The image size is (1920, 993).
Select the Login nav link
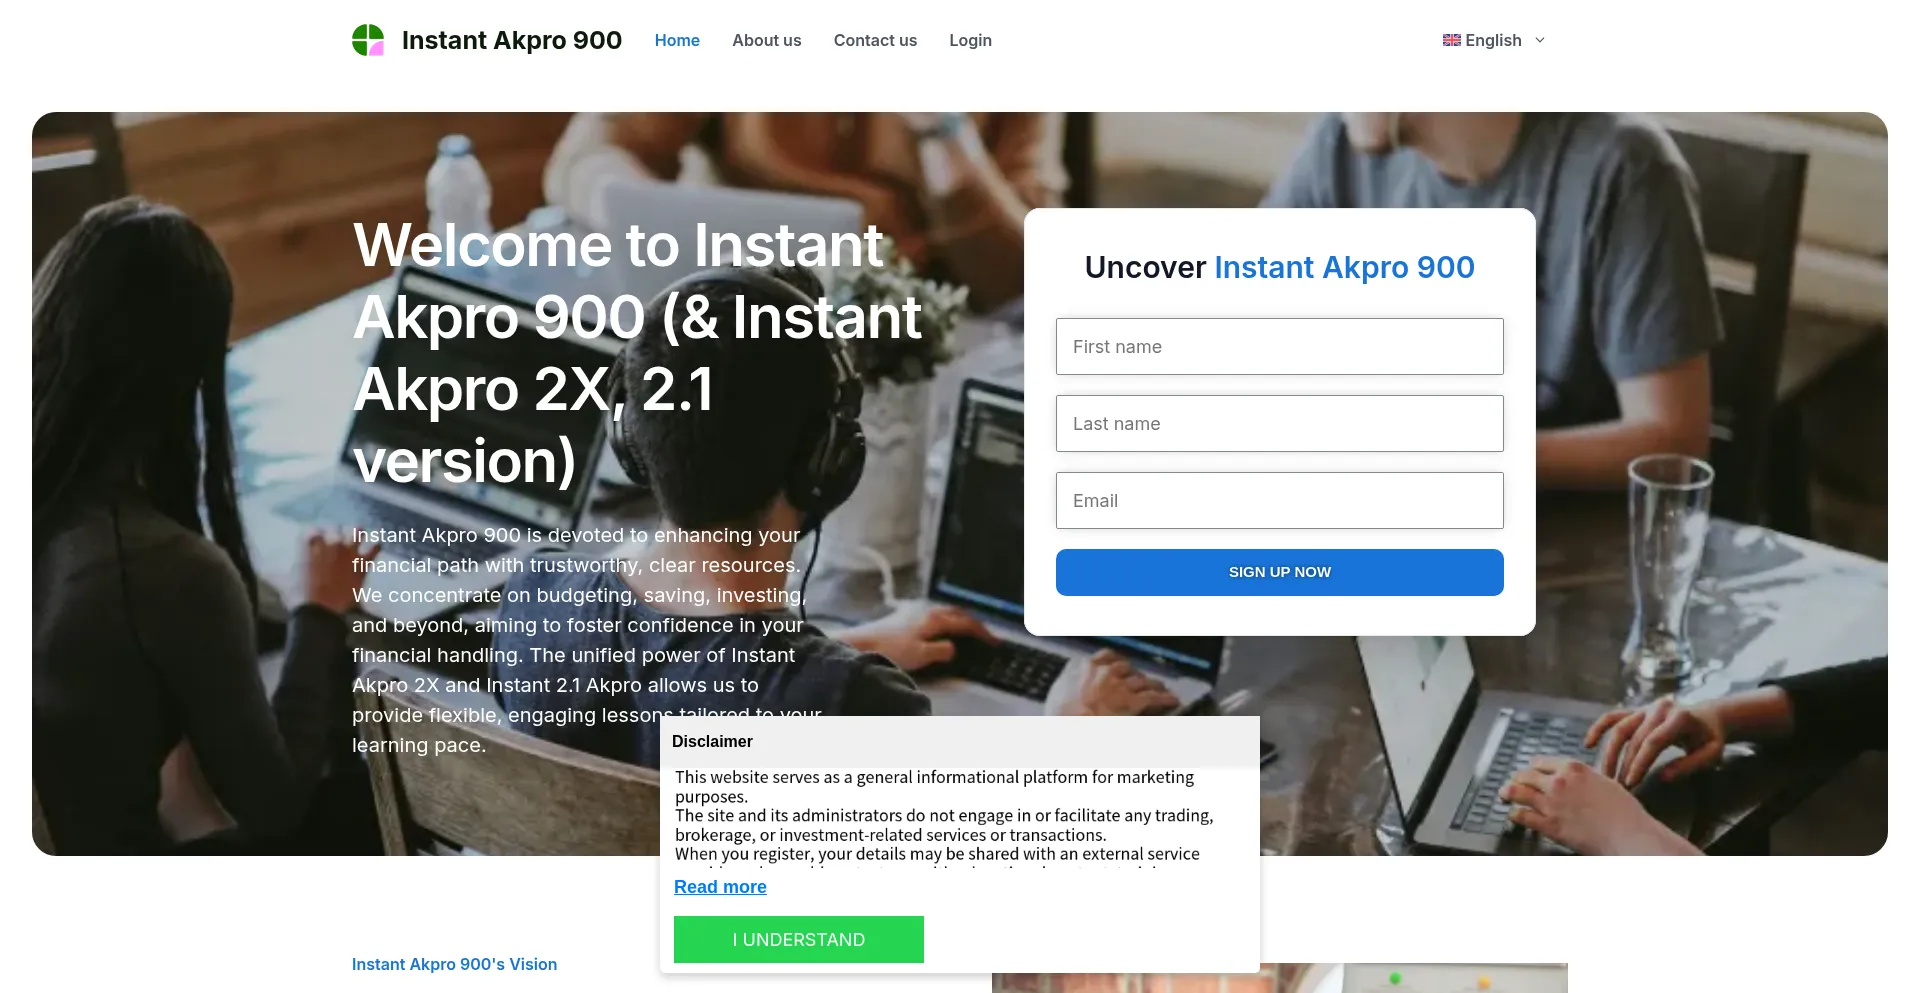(970, 40)
